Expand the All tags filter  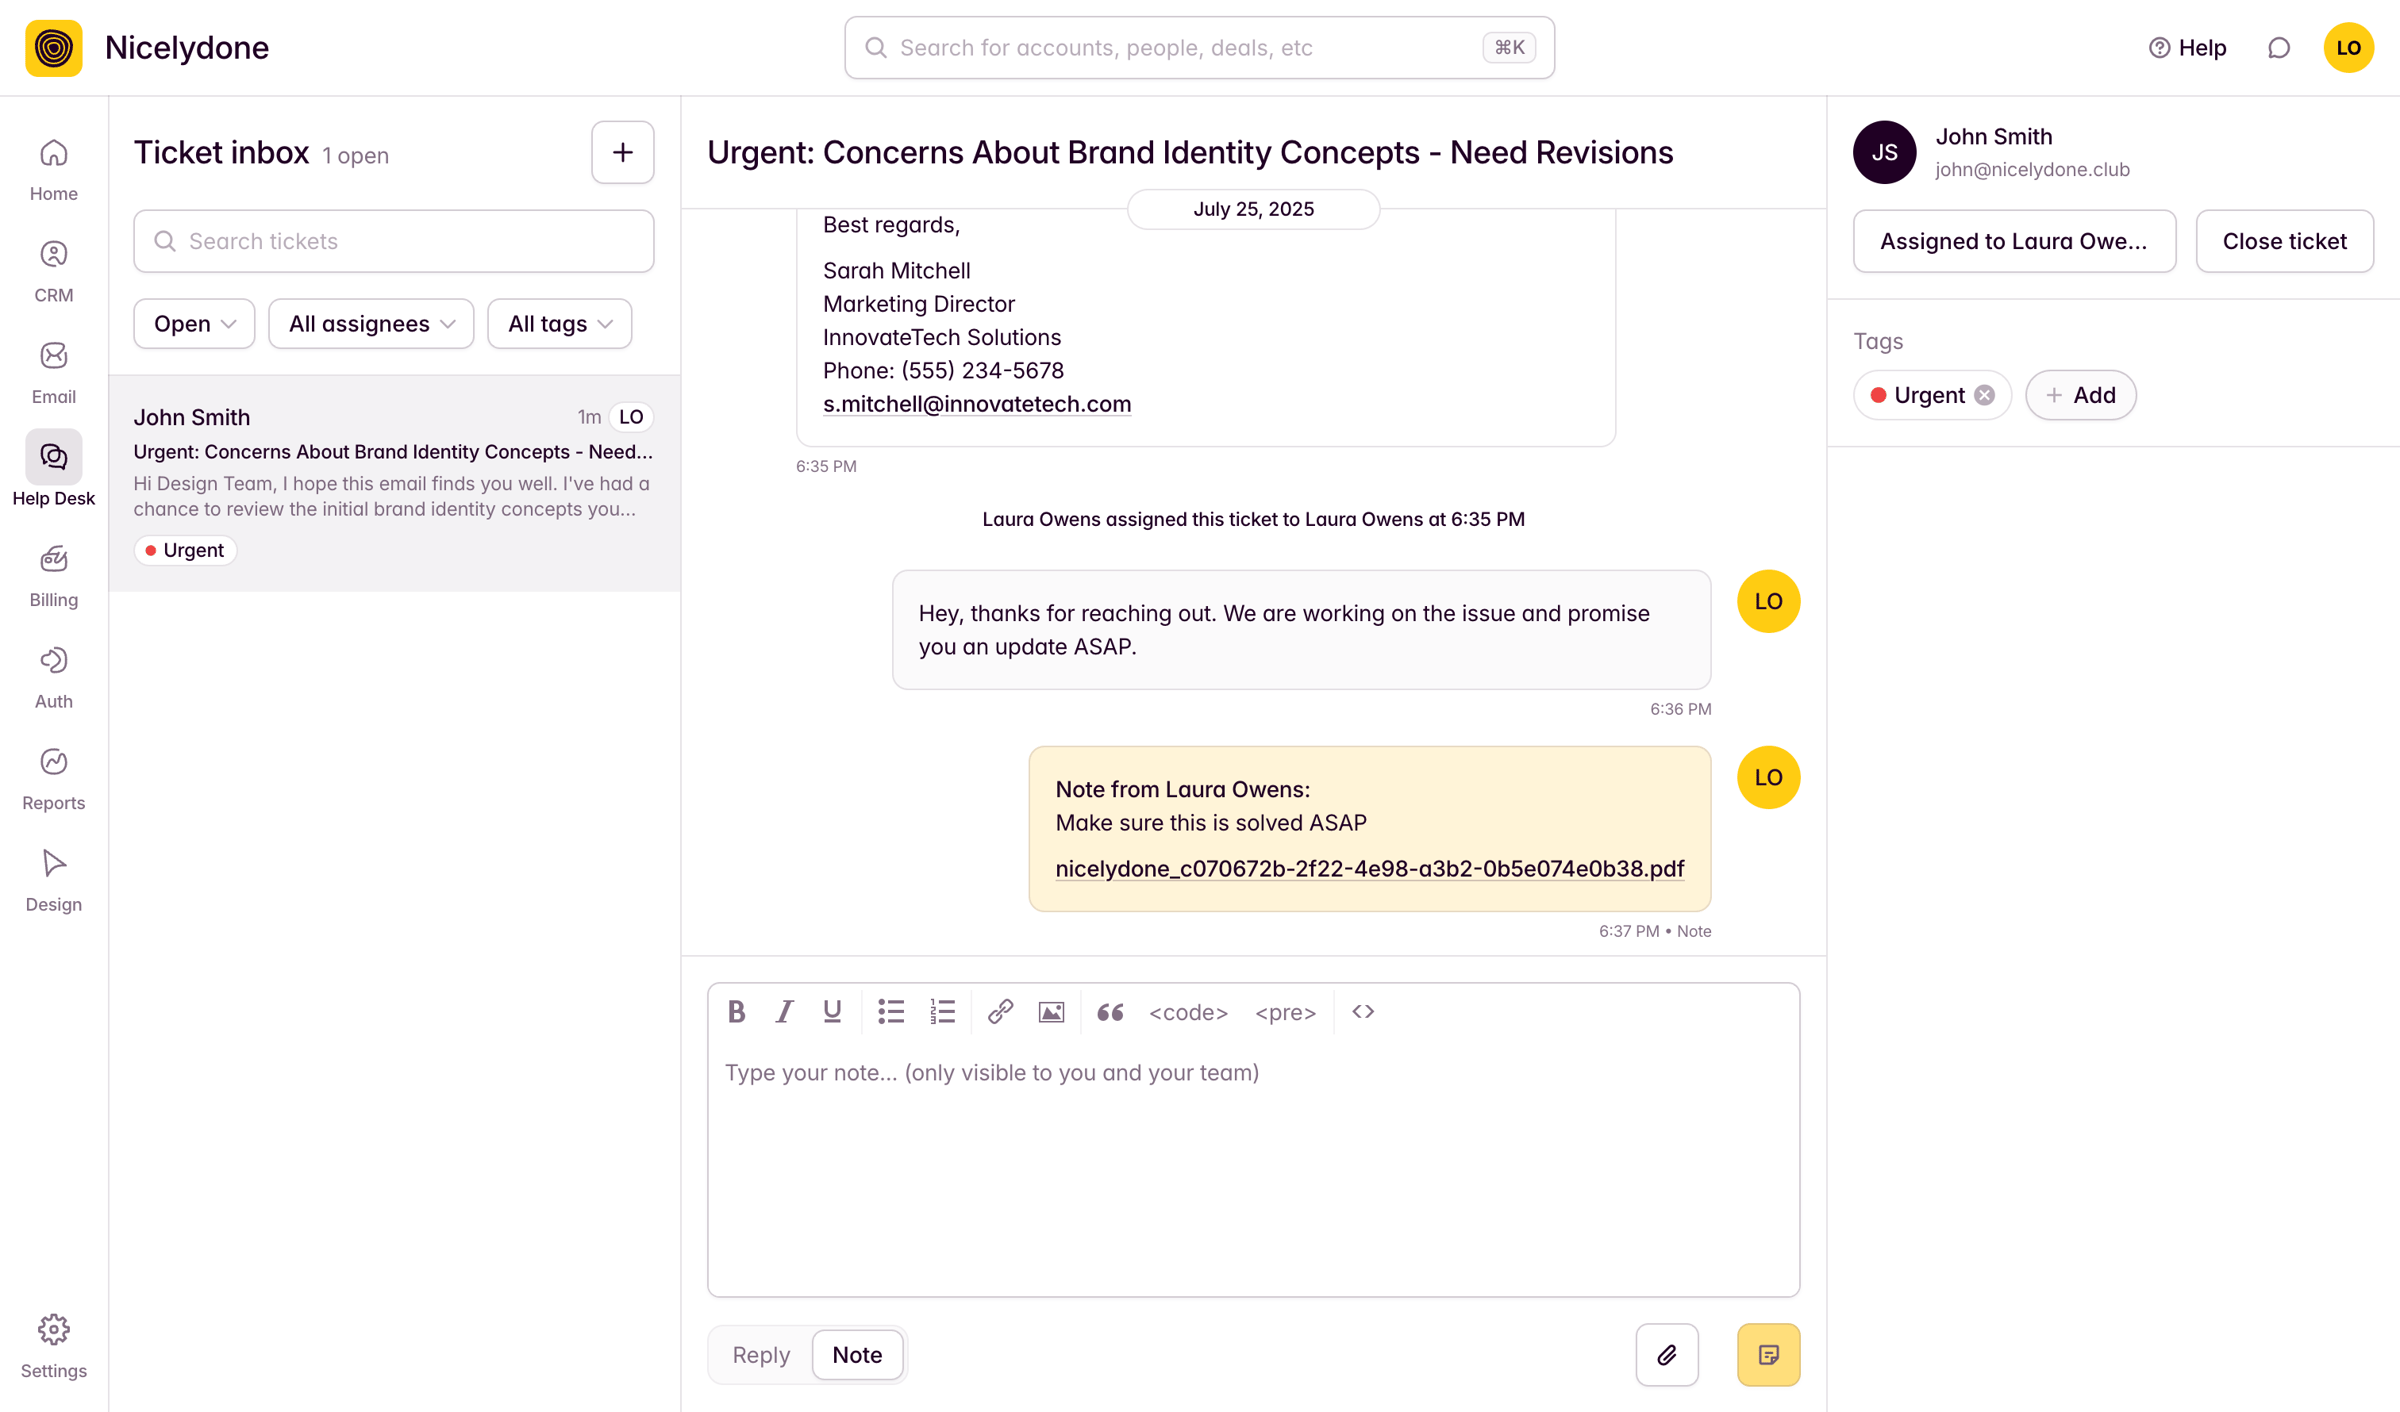(x=560, y=324)
